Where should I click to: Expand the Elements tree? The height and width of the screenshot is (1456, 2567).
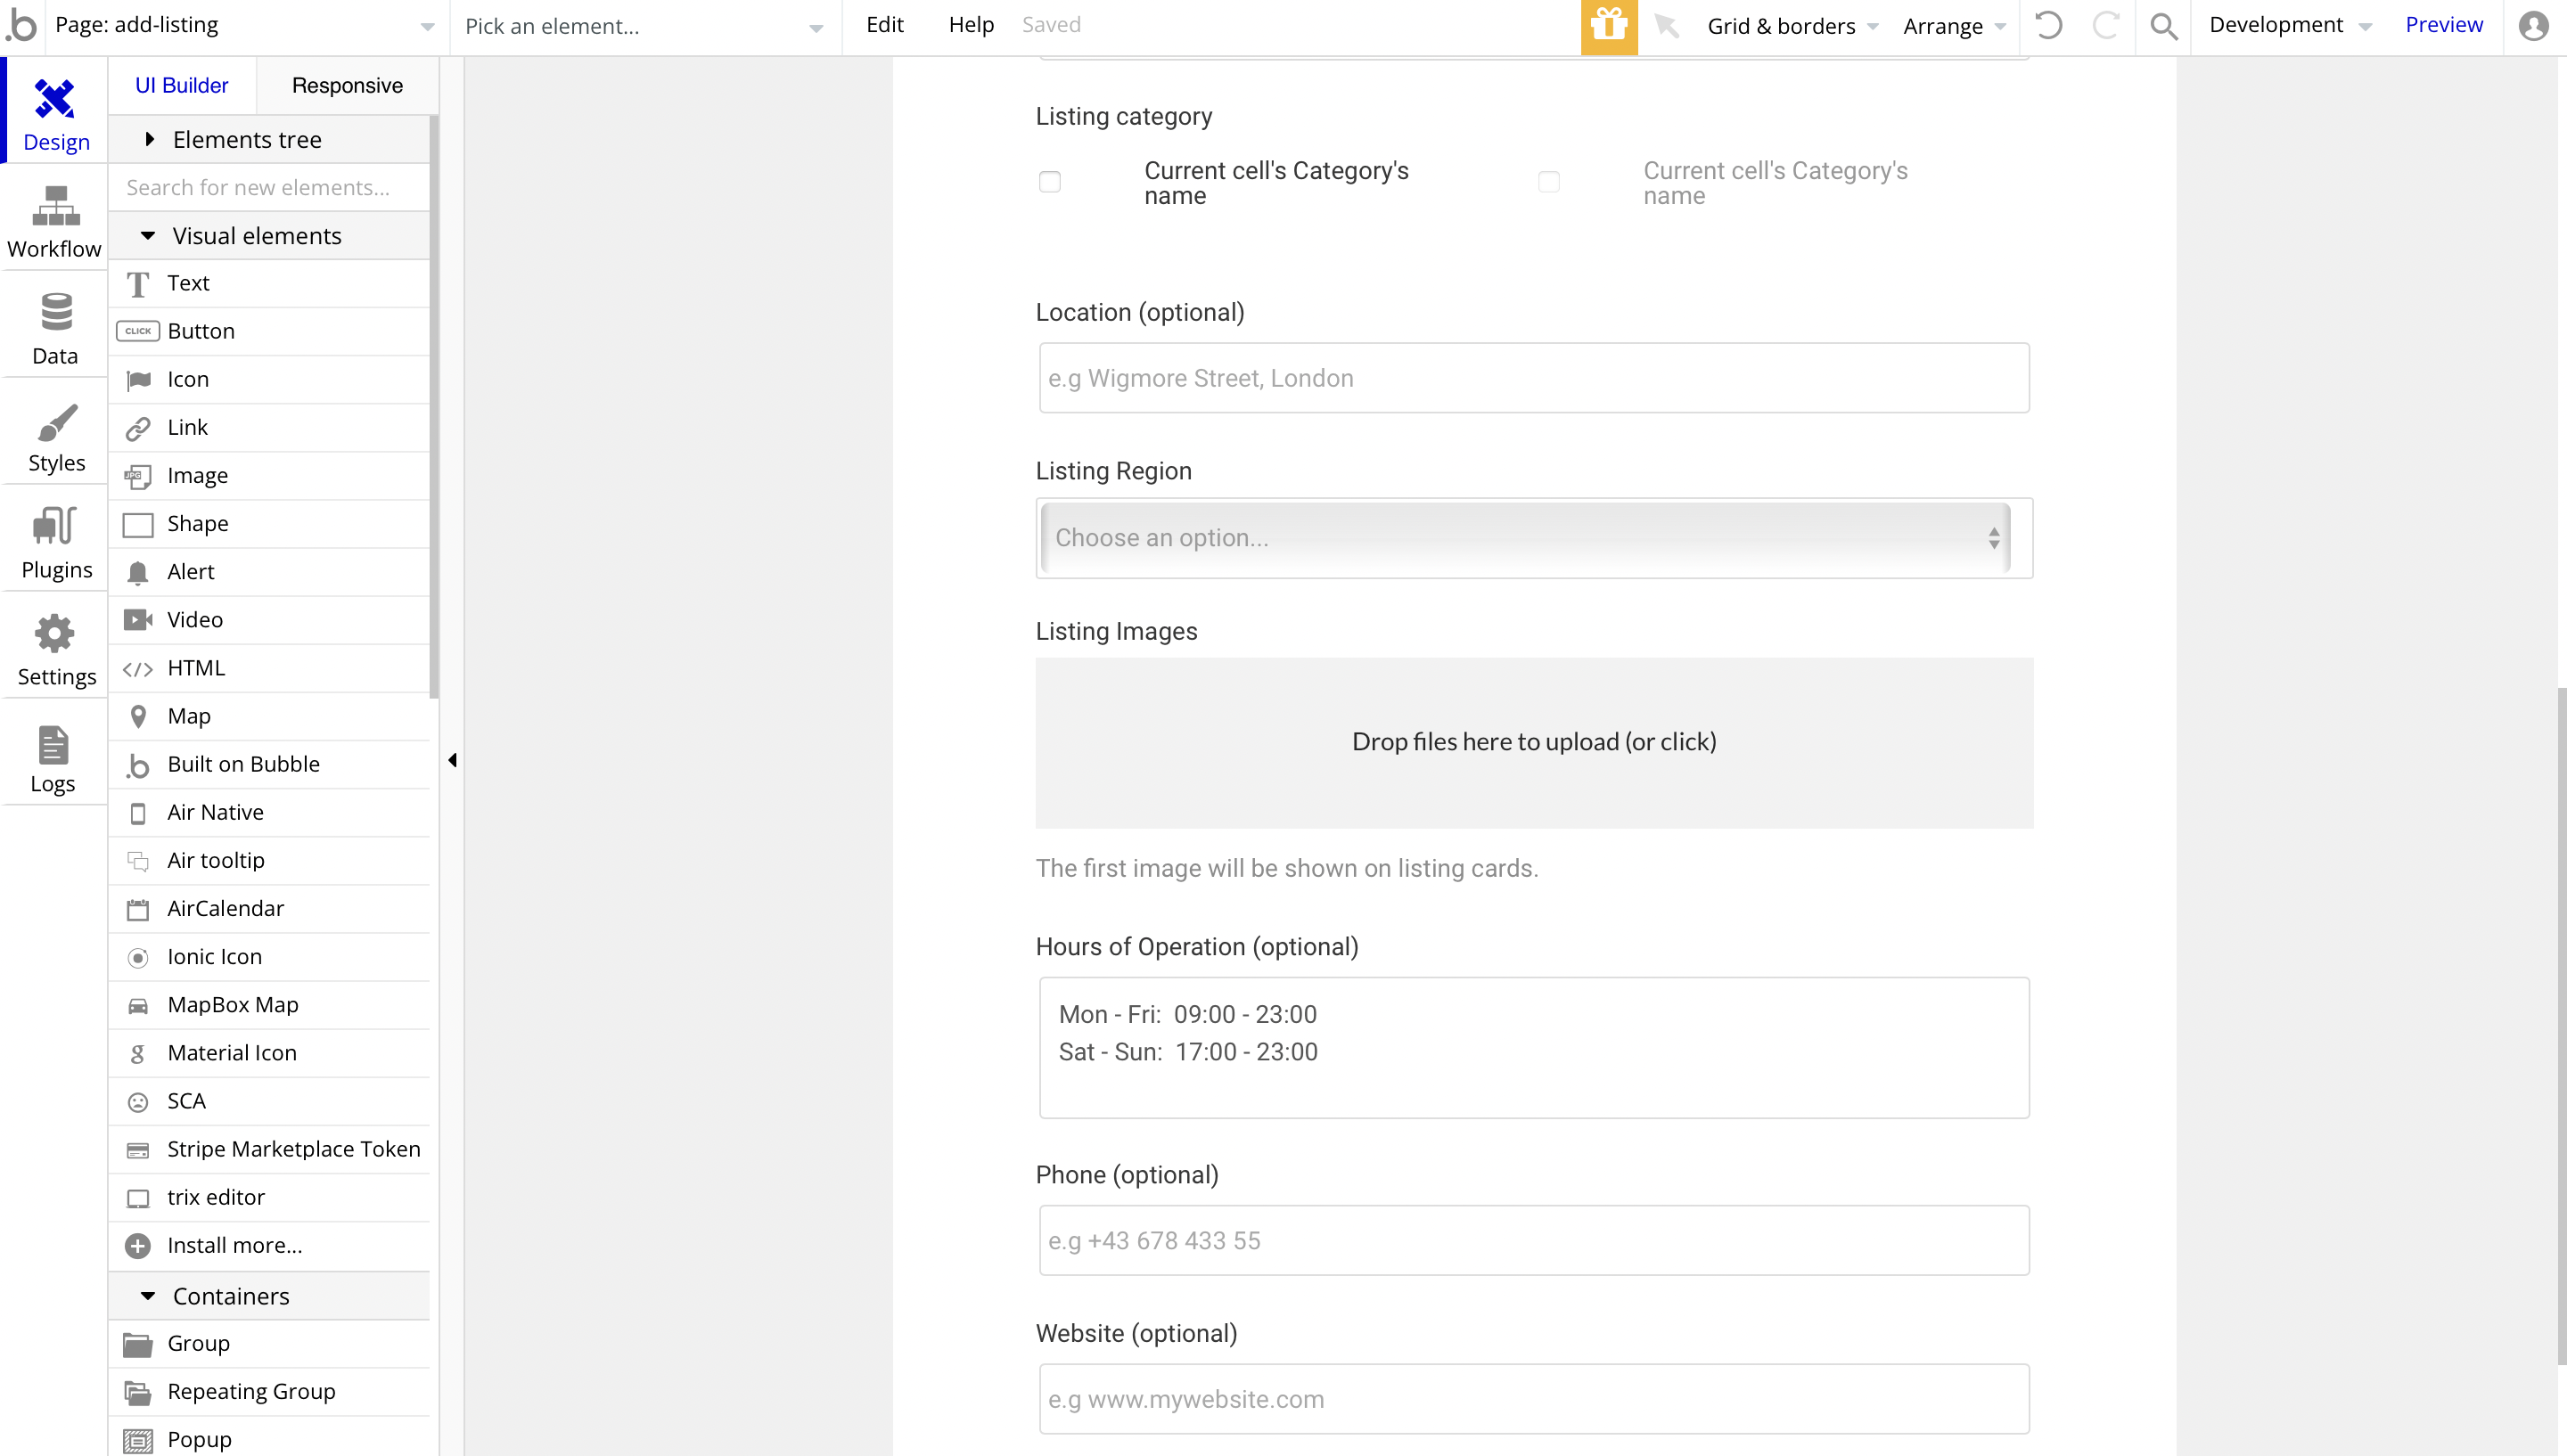pos(149,140)
